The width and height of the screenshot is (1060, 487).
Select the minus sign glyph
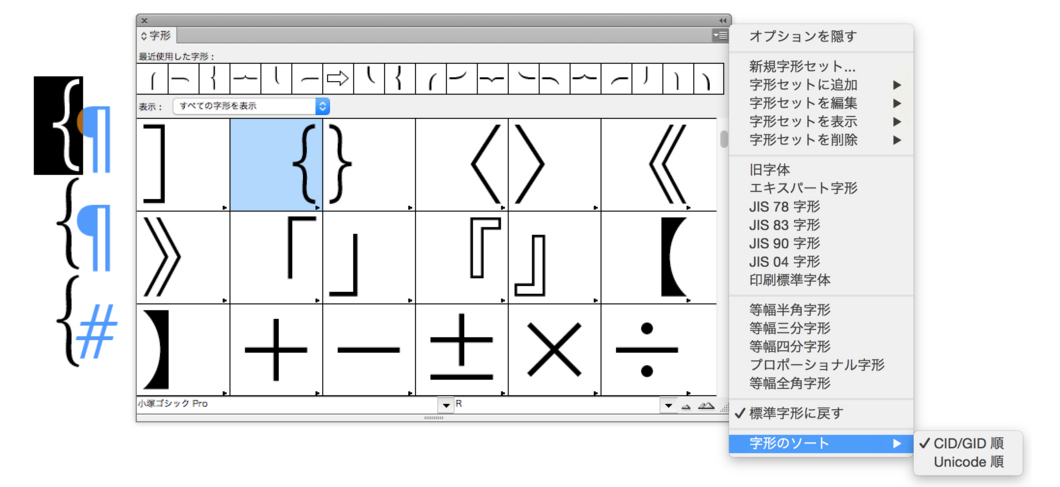[x=369, y=350]
